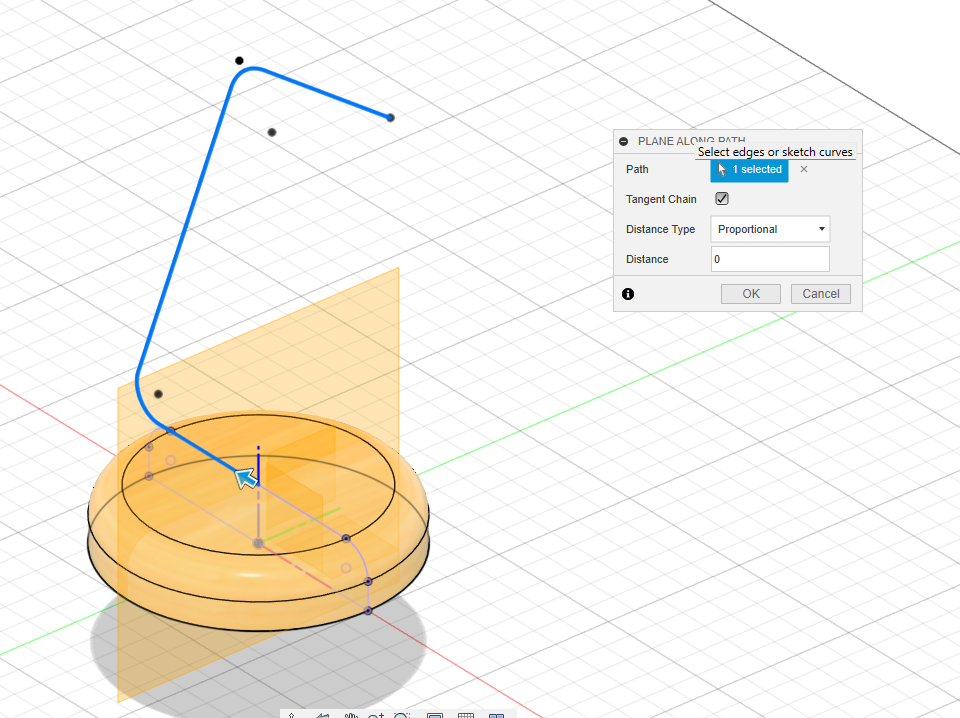
Task: Select the endpoint at the path's upper end
Action: click(x=390, y=118)
